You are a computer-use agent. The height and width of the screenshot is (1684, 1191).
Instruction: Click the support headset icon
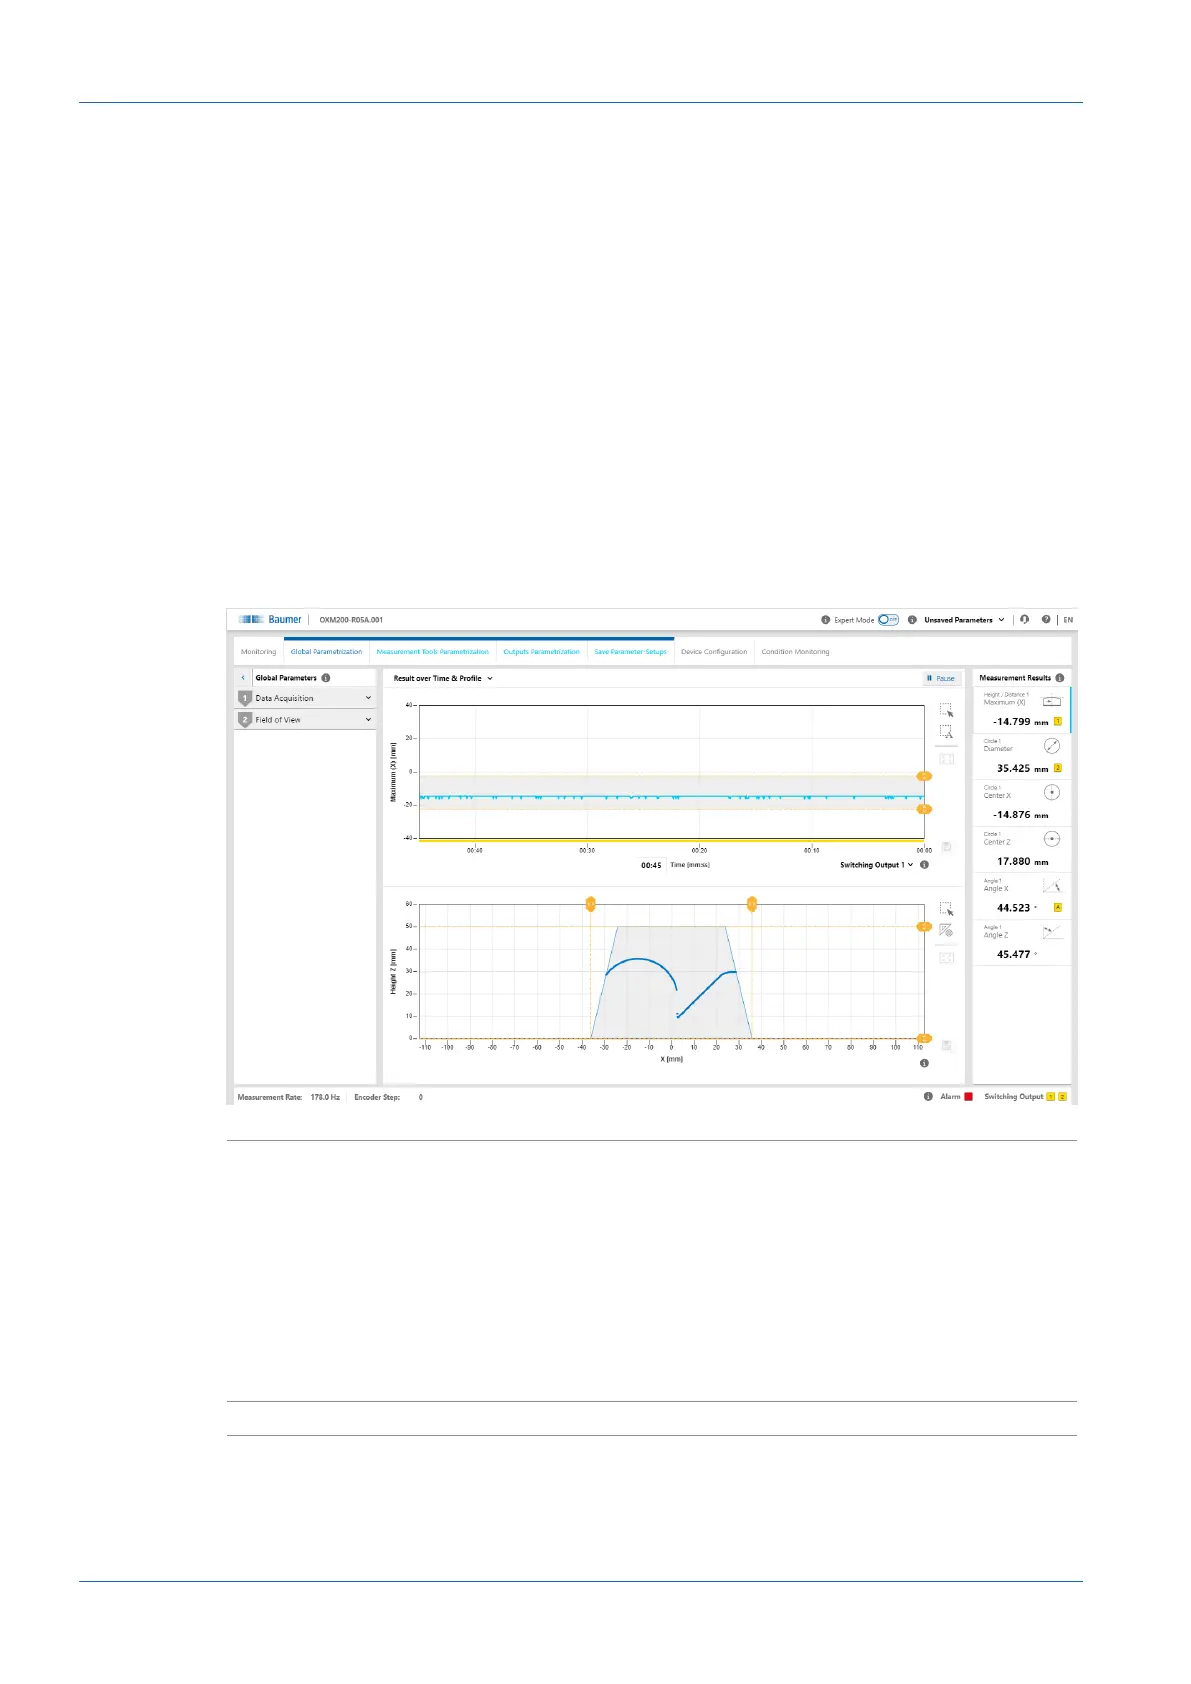pos(1024,620)
